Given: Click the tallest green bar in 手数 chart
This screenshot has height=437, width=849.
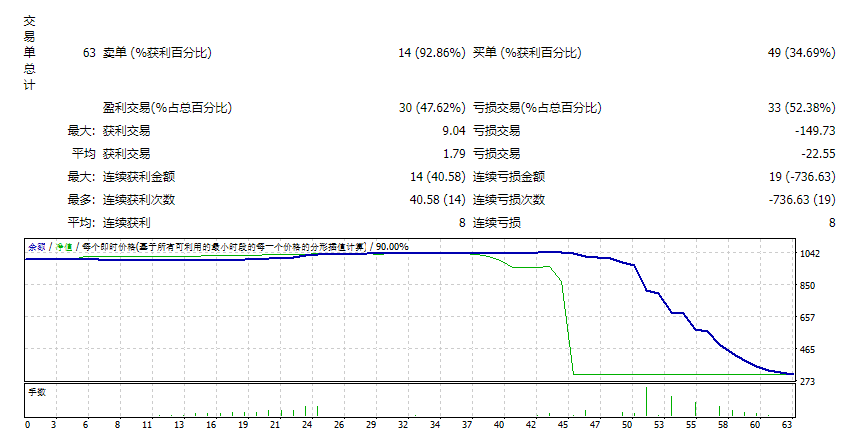Looking at the screenshot, I should click(x=646, y=401).
